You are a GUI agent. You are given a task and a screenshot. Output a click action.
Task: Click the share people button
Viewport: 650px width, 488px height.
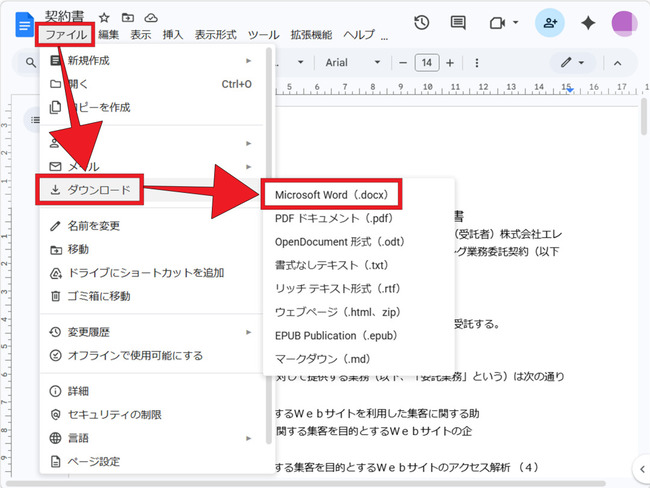[550, 22]
